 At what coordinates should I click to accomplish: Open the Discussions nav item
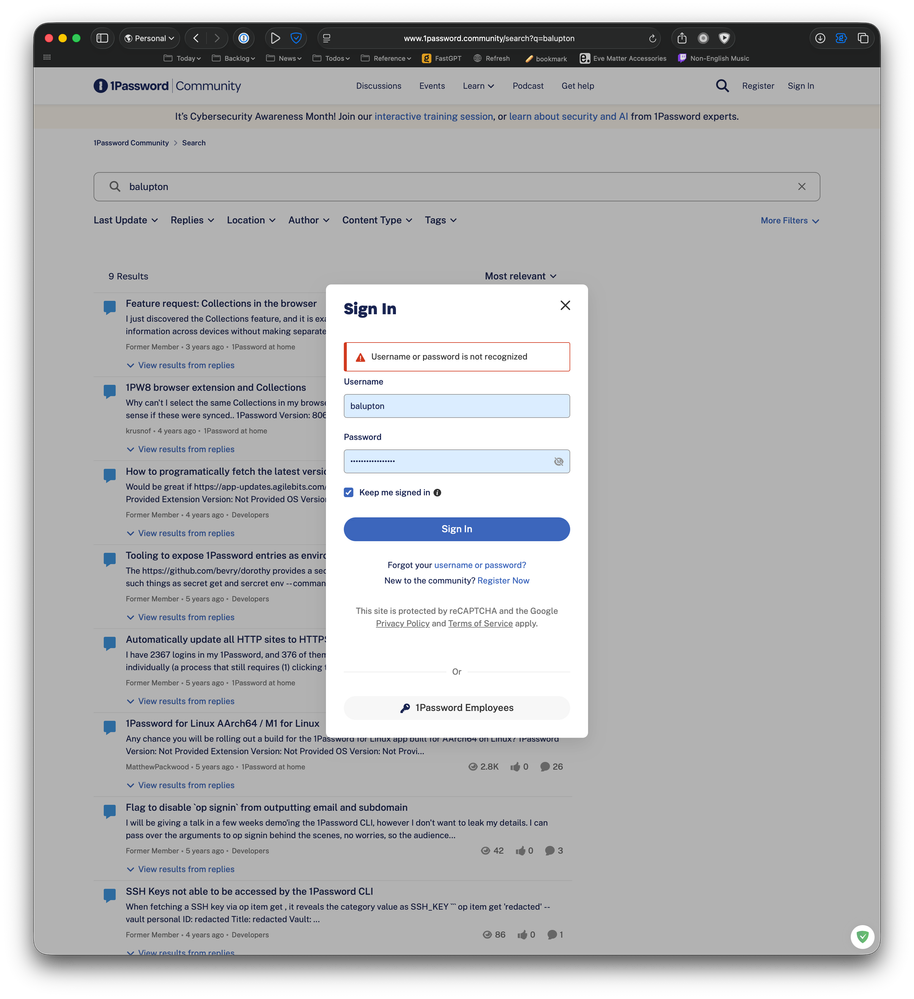(x=379, y=86)
